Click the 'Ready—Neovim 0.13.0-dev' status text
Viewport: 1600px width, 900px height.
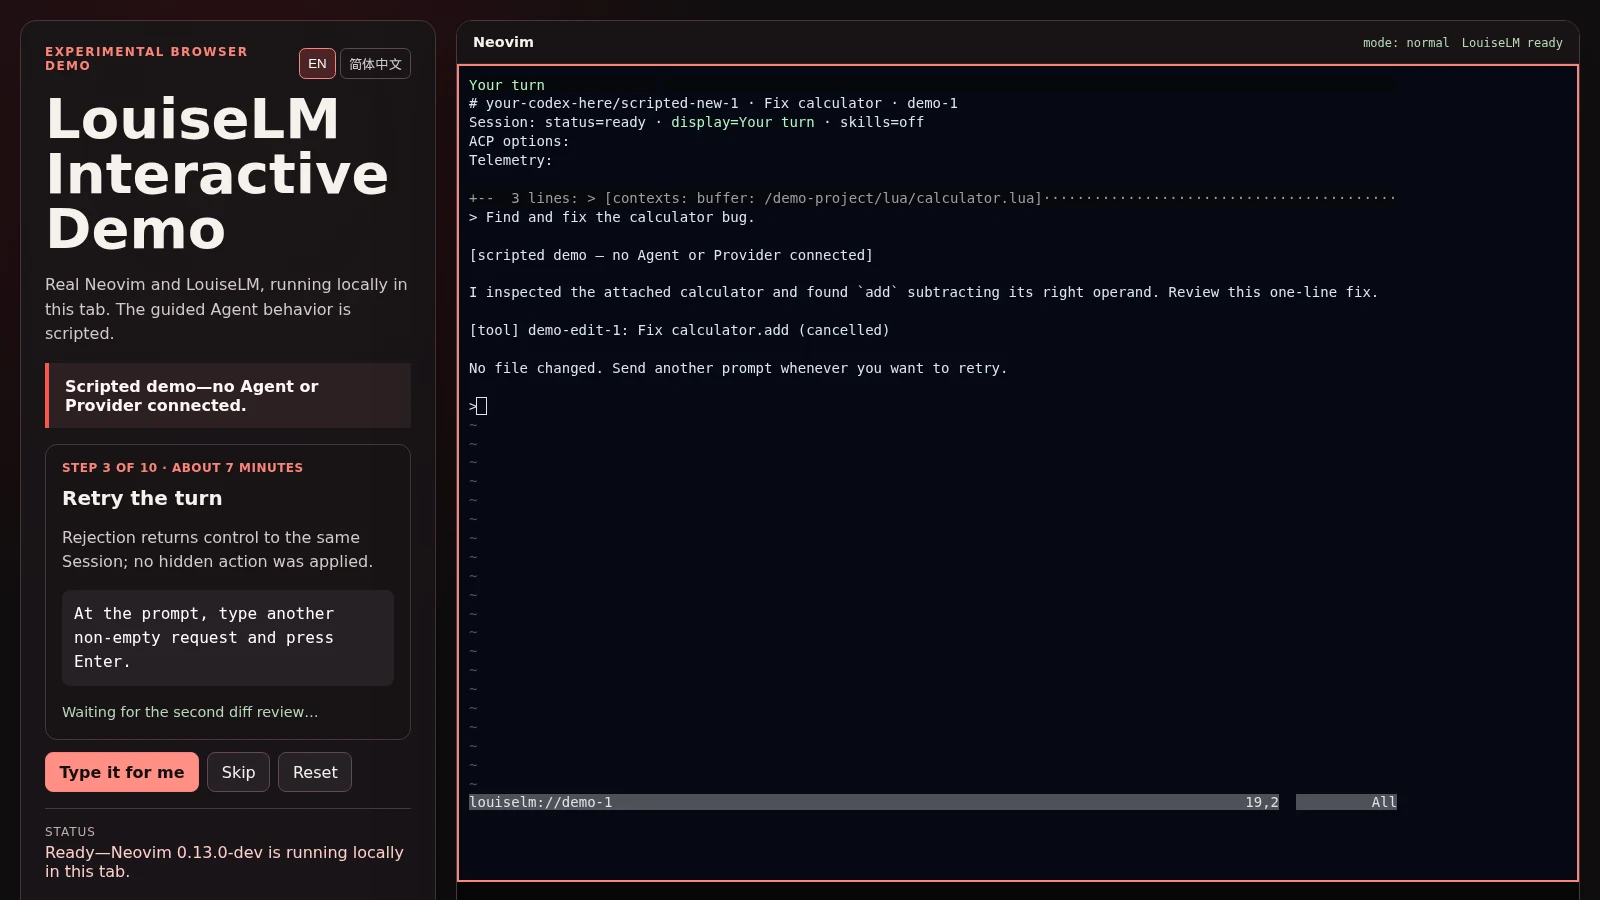(224, 862)
